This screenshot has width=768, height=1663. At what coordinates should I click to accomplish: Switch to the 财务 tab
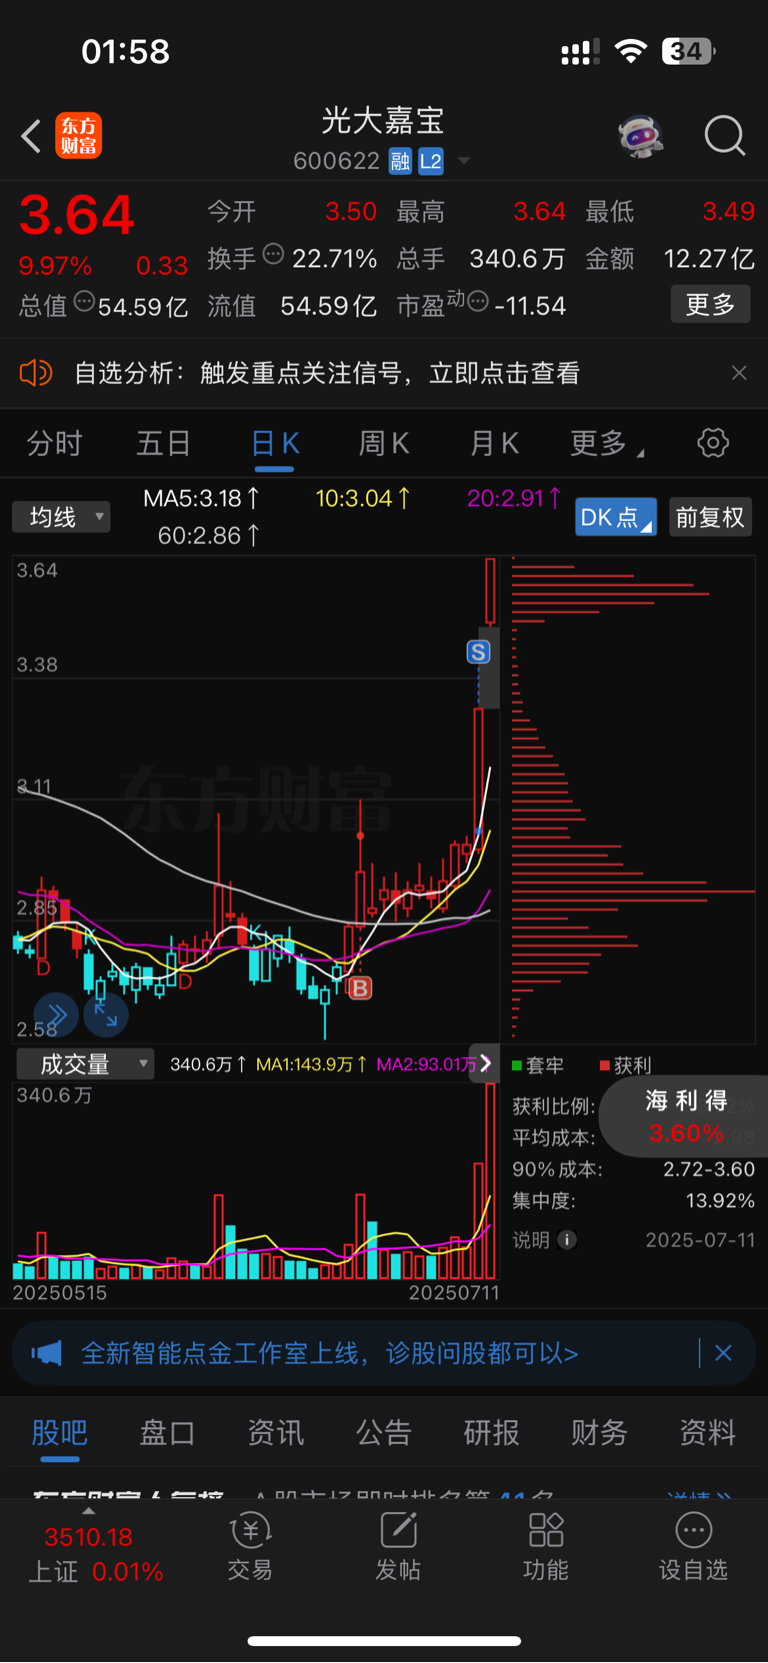point(599,1433)
